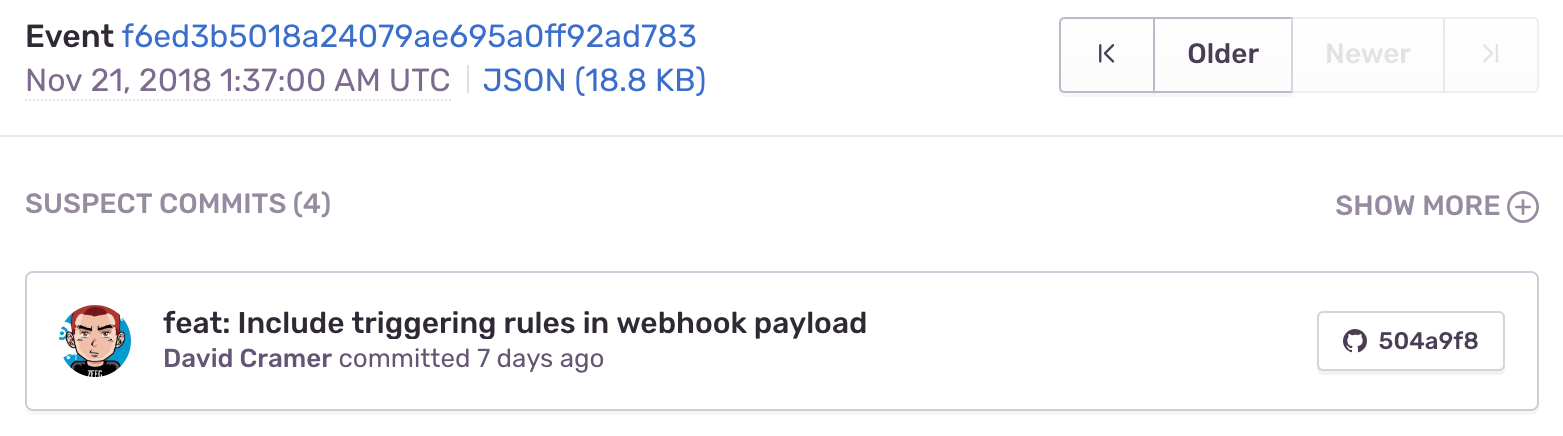1563x436 pixels.
Task: Open the JSON (18.8 KB) link
Action: pyautogui.click(x=594, y=80)
